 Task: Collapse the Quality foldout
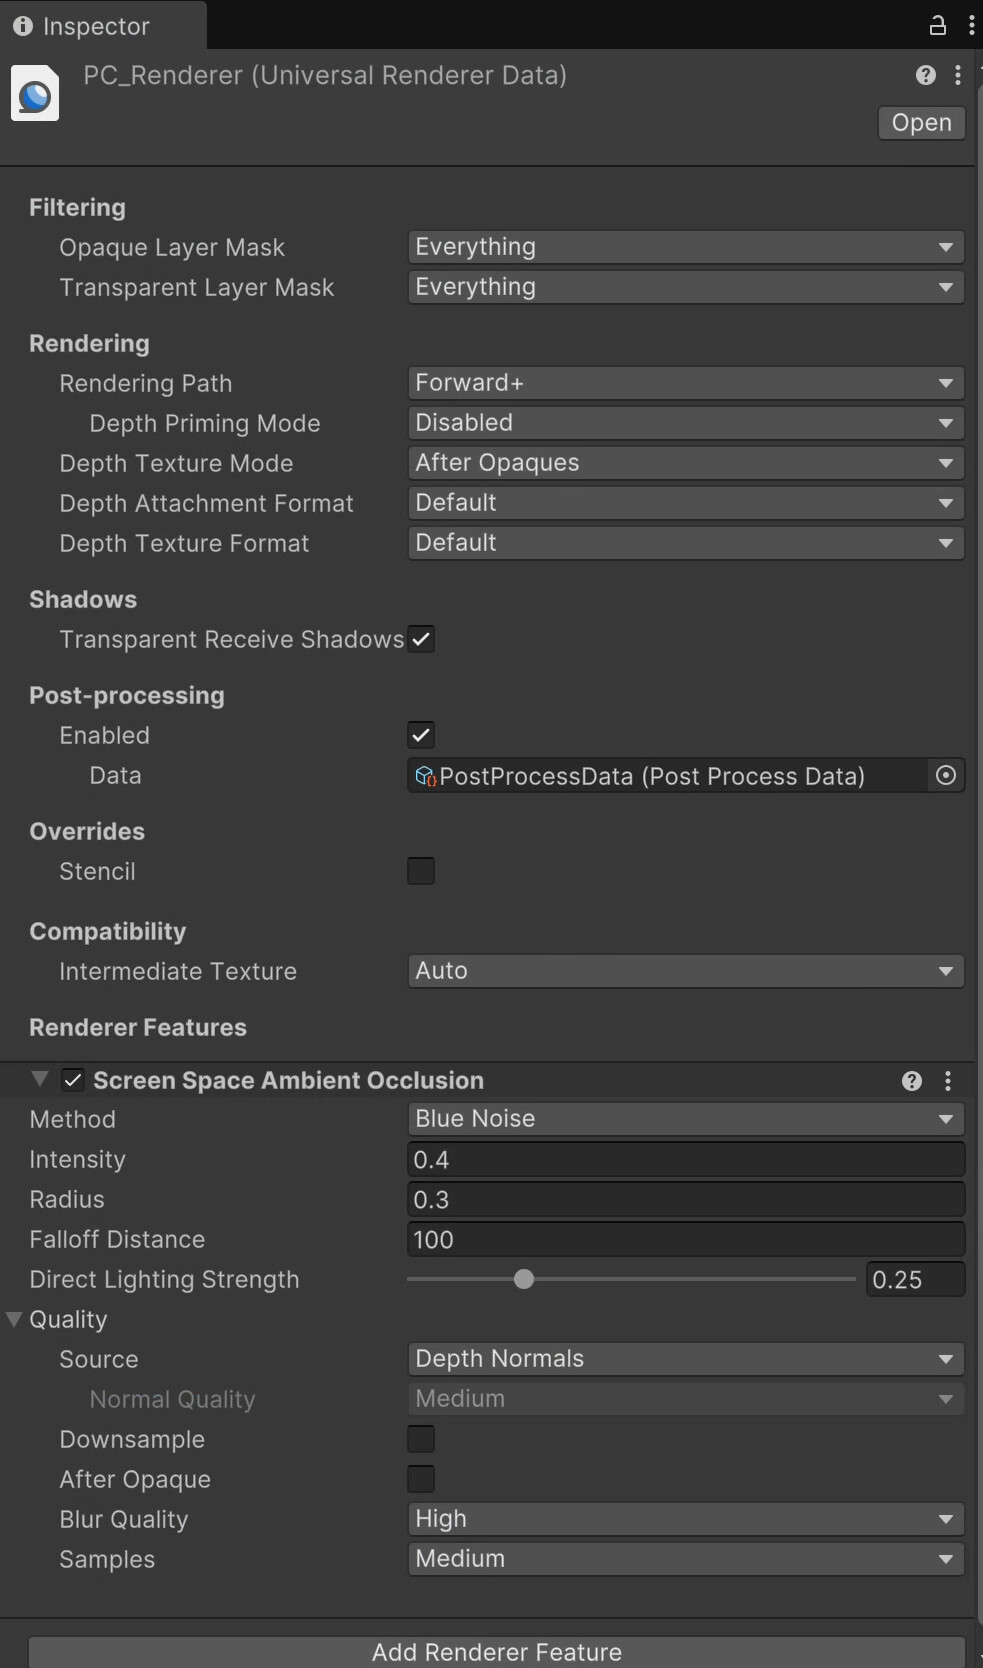[x=14, y=1319]
